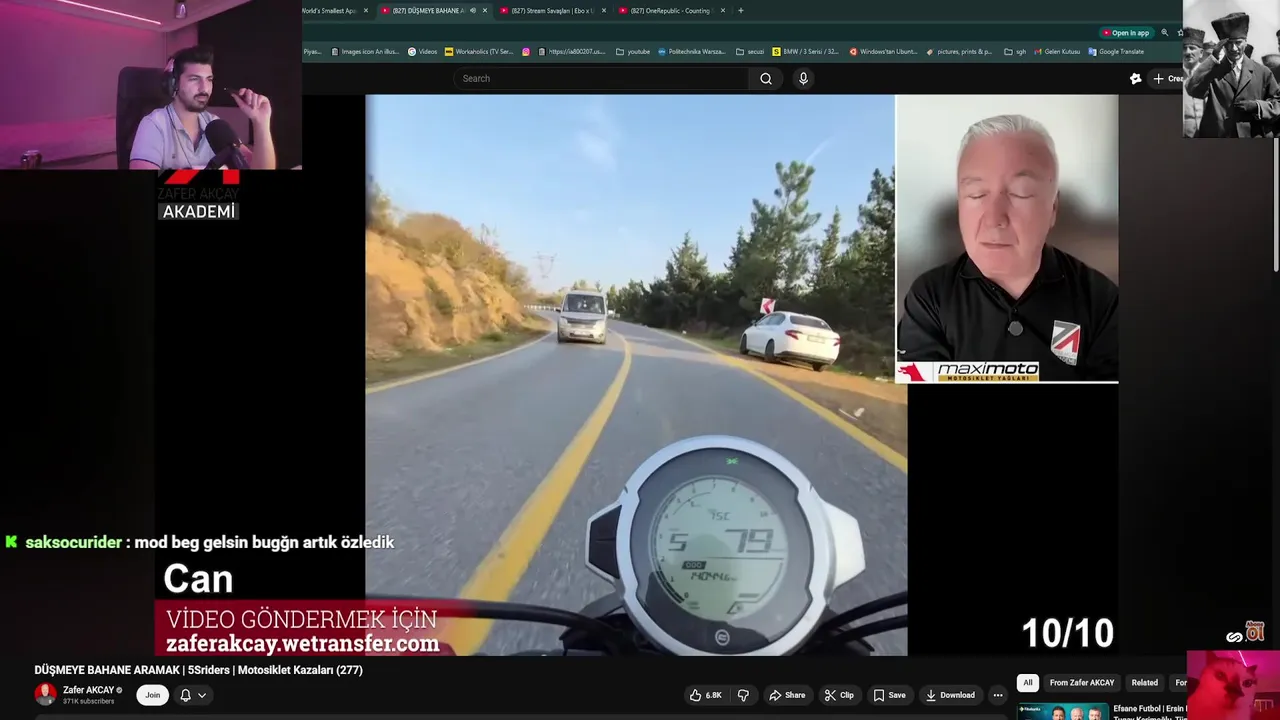Open Zafer AKCAY channel avatar
The height and width of the screenshot is (720, 1280).
click(45, 695)
